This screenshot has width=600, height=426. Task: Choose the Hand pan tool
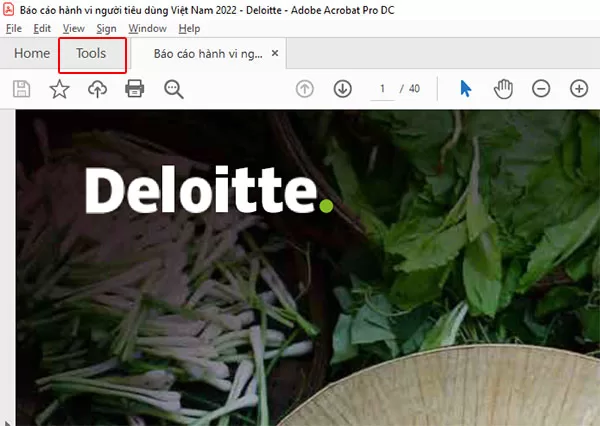503,89
